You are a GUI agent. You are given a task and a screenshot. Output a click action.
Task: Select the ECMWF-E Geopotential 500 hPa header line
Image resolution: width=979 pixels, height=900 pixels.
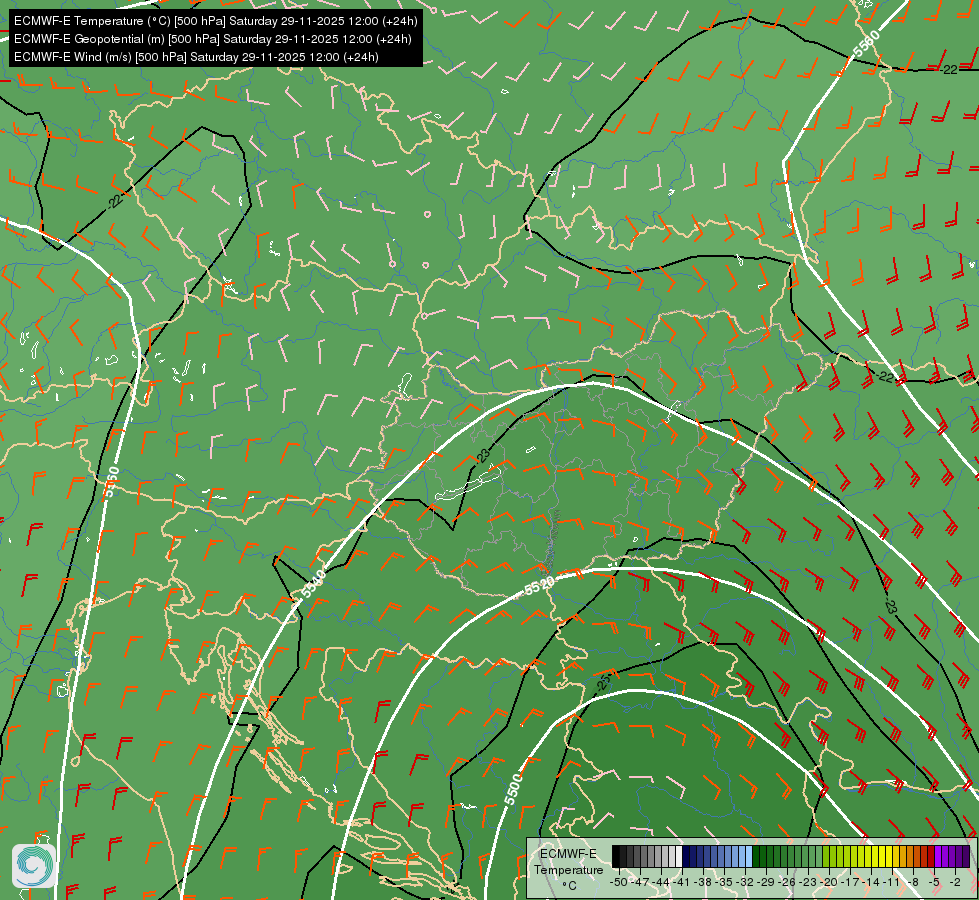point(212,39)
